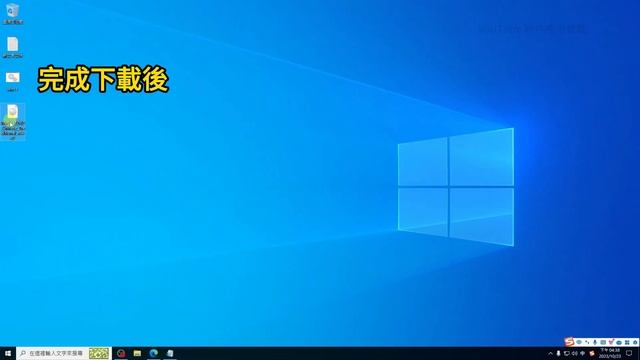Launch Microsoft Edge from the taskbar
640x360 pixels.
tap(153, 353)
